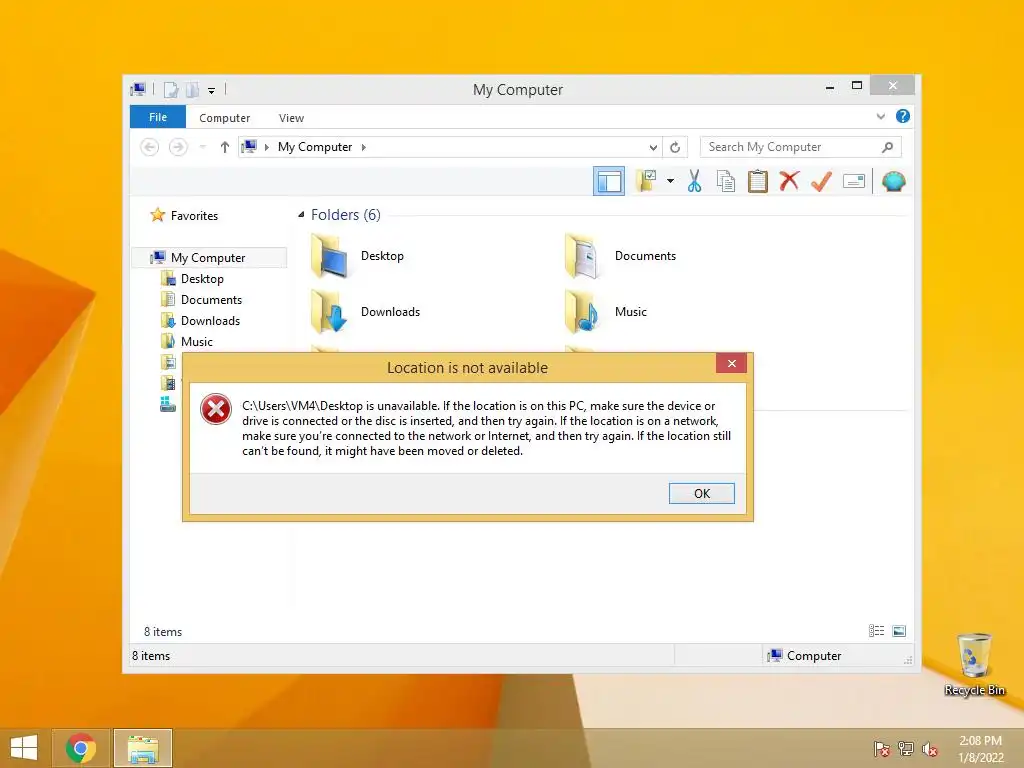The width and height of the screenshot is (1024, 768).
Task: Click the Paste clipboard icon
Action: (x=758, y=181)
